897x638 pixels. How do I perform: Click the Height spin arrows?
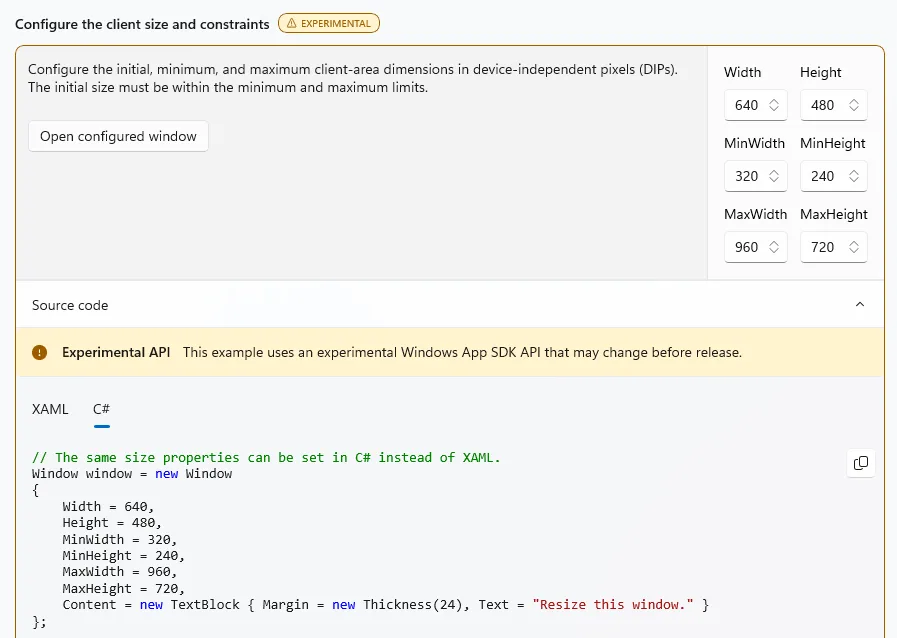(x=854, y=105)
